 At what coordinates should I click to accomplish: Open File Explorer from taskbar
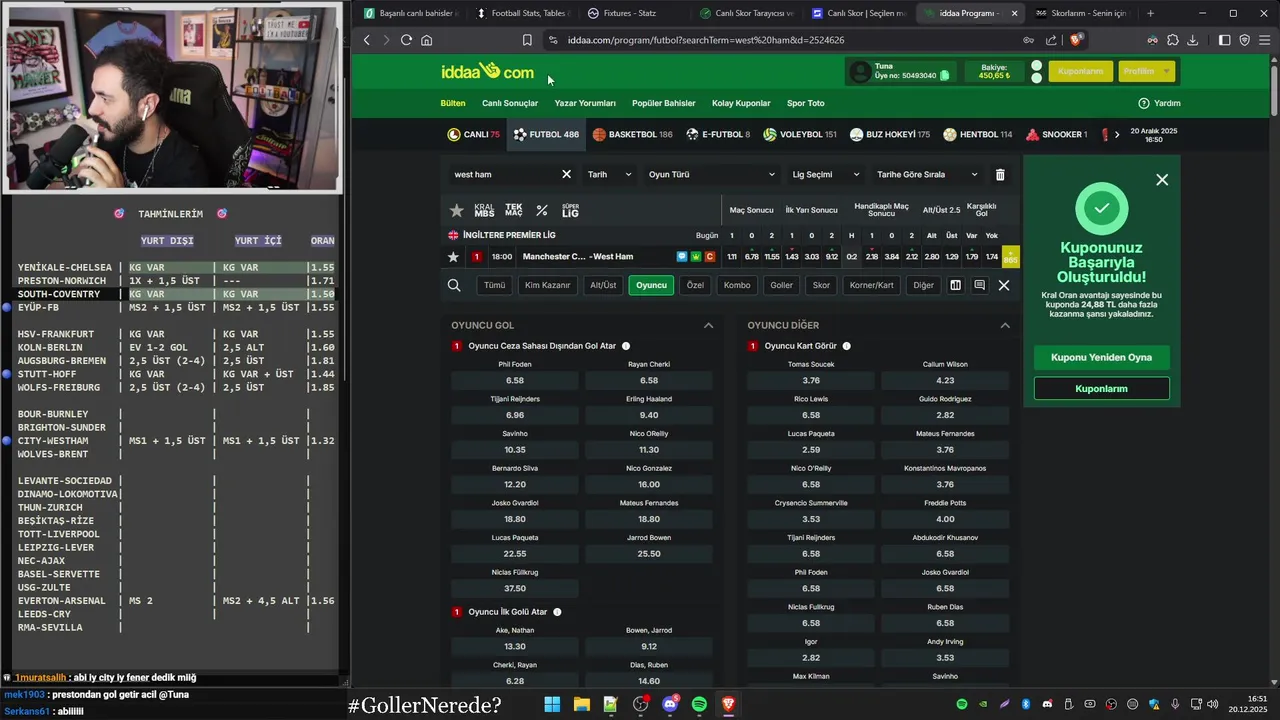581,705
